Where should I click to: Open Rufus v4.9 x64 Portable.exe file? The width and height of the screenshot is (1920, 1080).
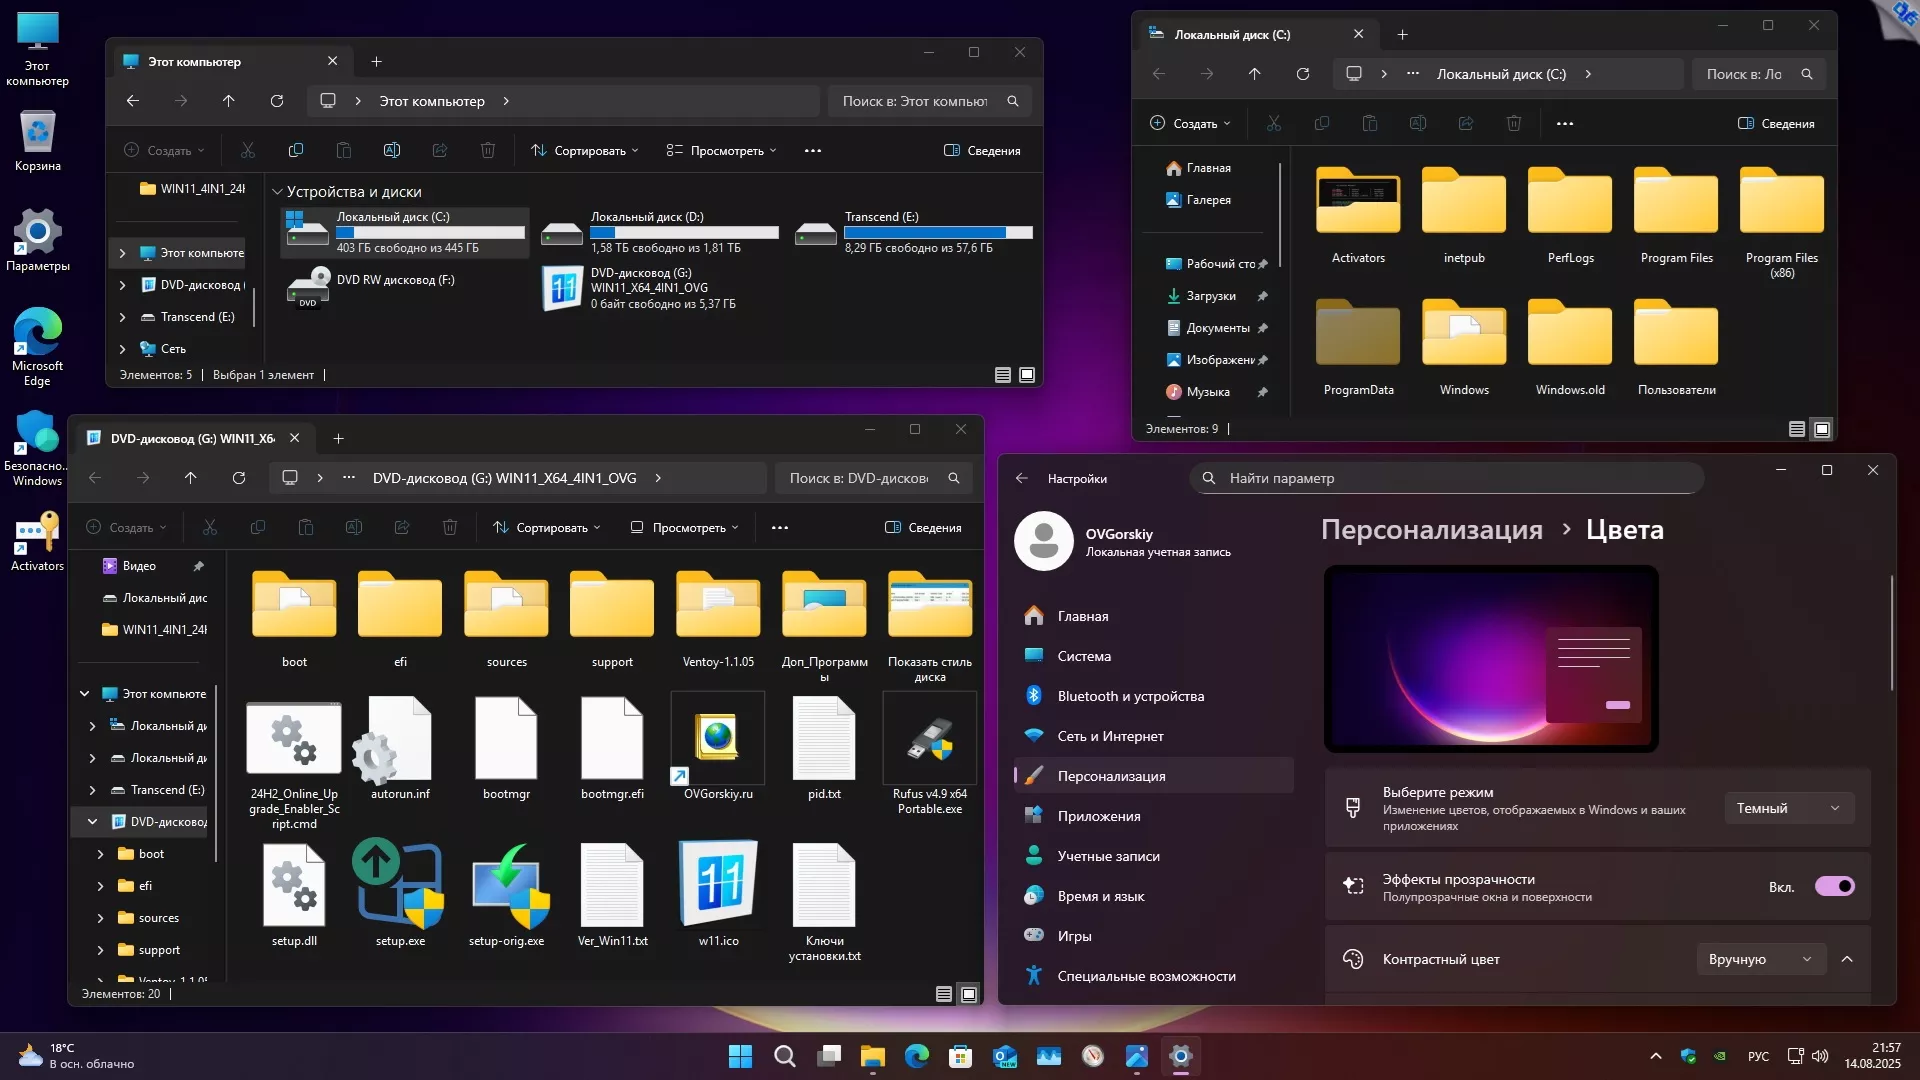pyautogui.click(x=929, y=742)
